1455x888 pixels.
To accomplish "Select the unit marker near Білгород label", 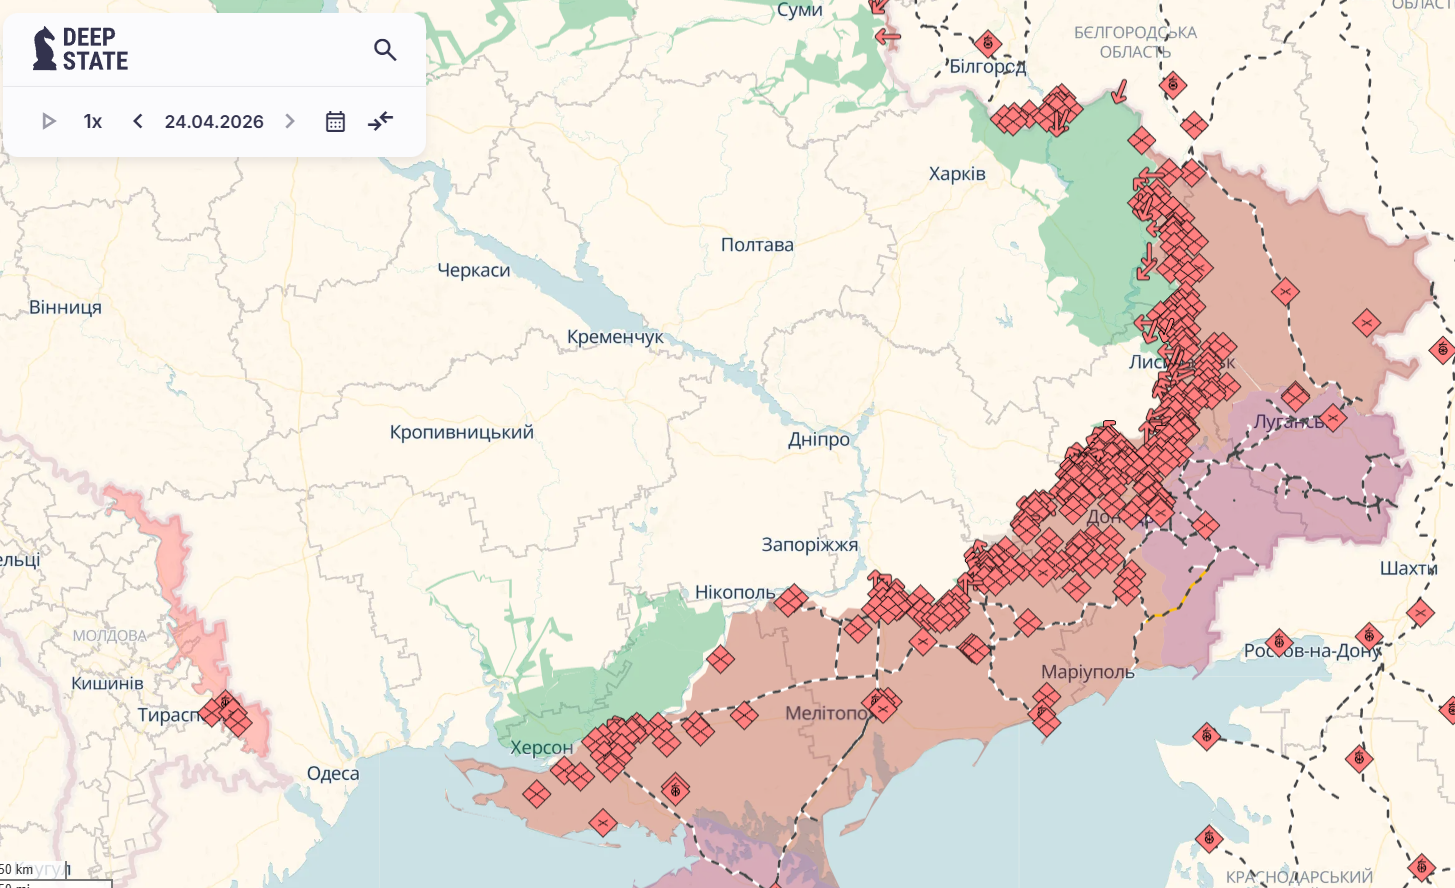I will (988, 43).
